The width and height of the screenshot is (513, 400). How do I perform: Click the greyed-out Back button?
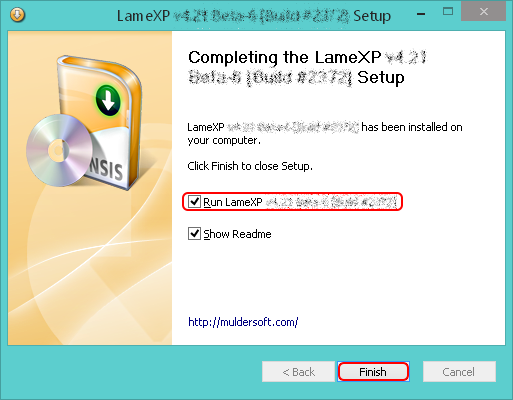click(298, 372)
